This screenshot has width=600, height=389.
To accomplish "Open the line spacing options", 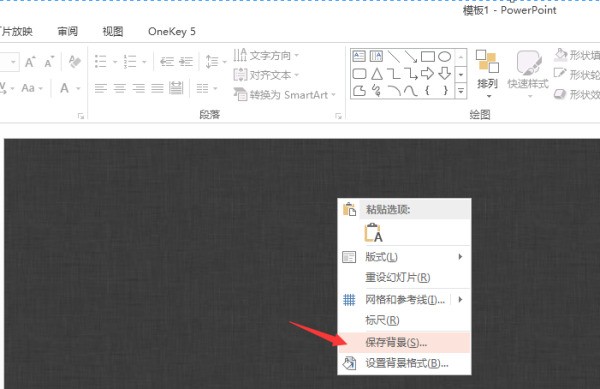I will [215, 61].
